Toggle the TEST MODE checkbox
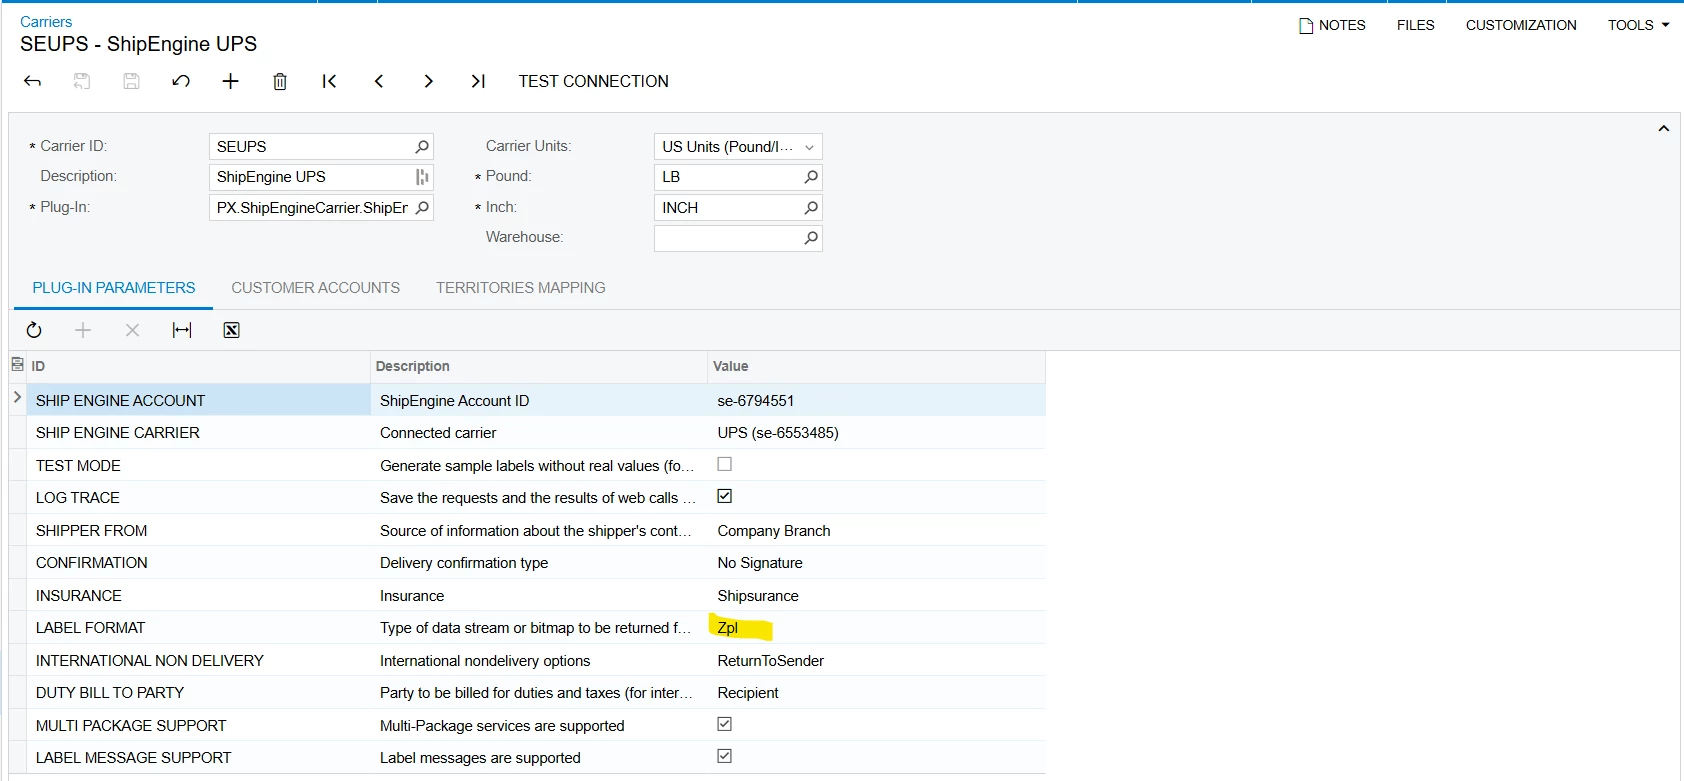 725,464
